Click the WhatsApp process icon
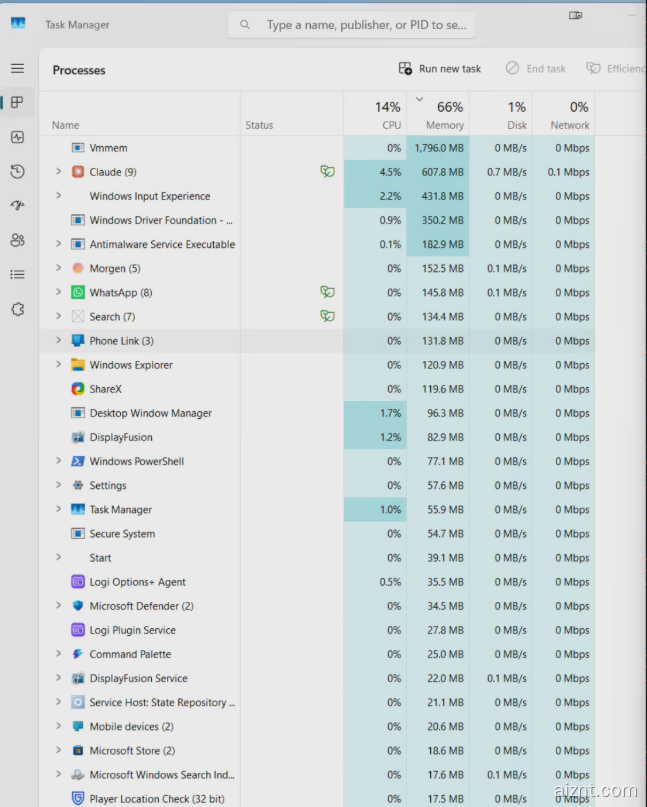Screen dimensions: 647x807 pos(78,292)
